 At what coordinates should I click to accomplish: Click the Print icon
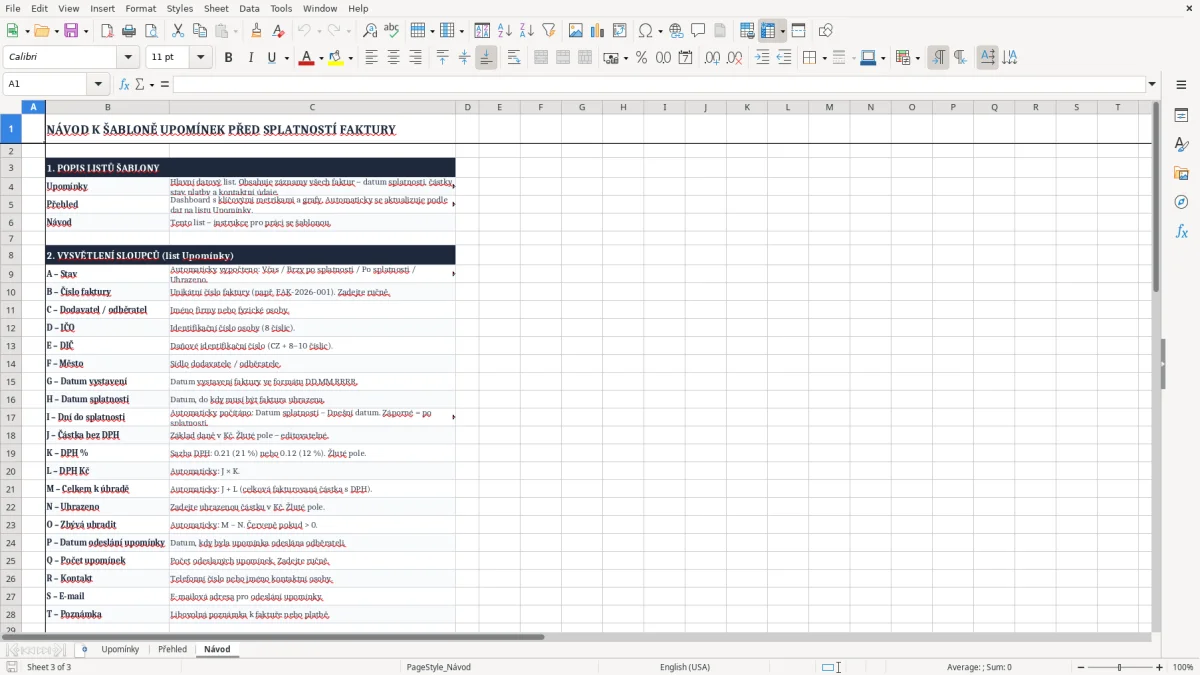click(x=129, y=31)
